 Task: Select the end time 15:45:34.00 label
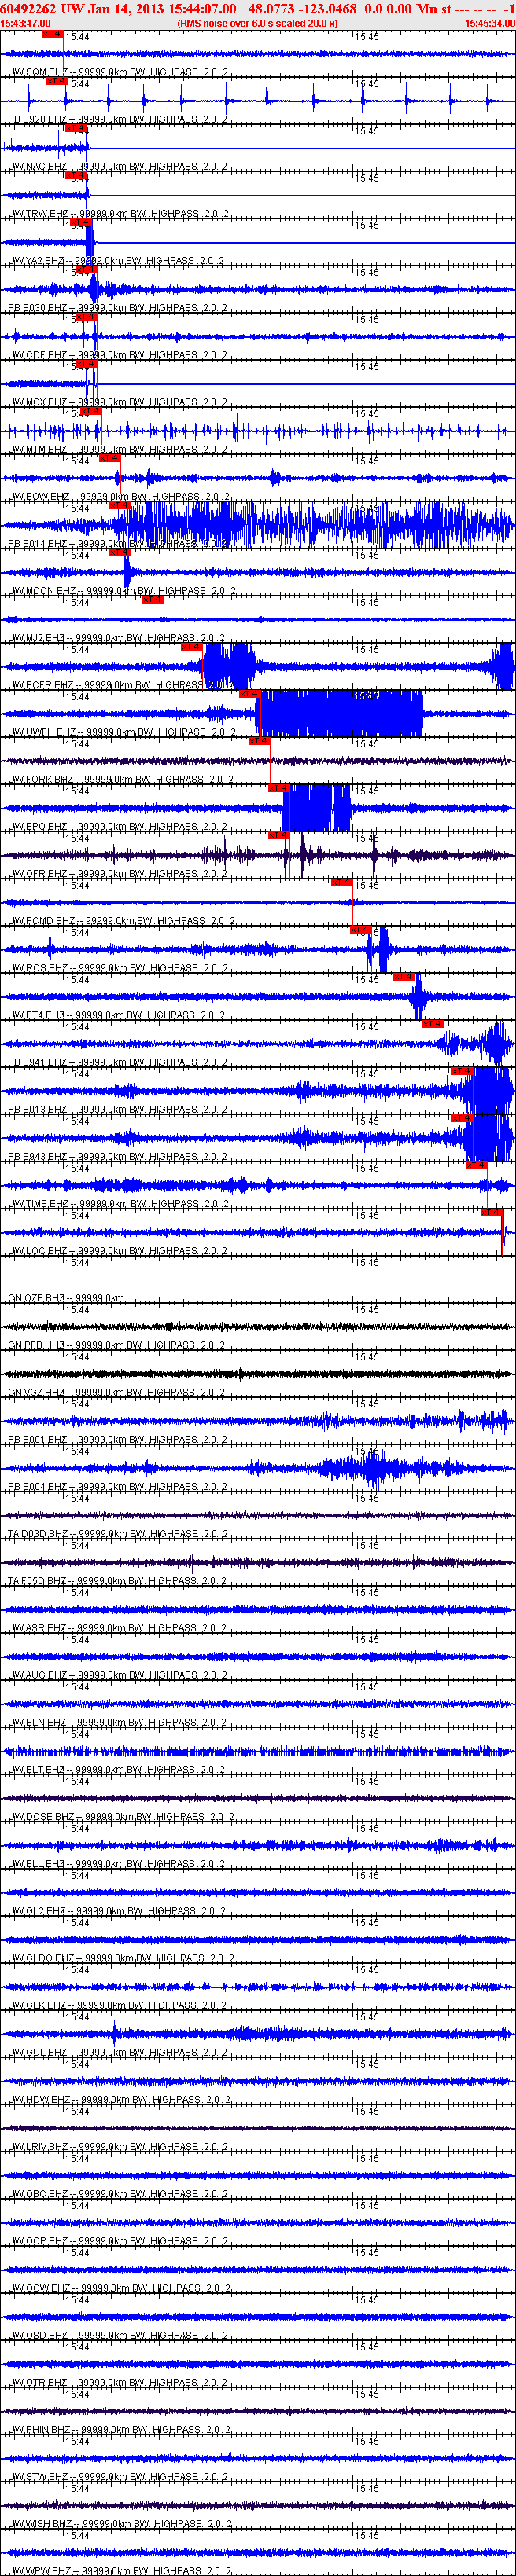pos(490,23)
